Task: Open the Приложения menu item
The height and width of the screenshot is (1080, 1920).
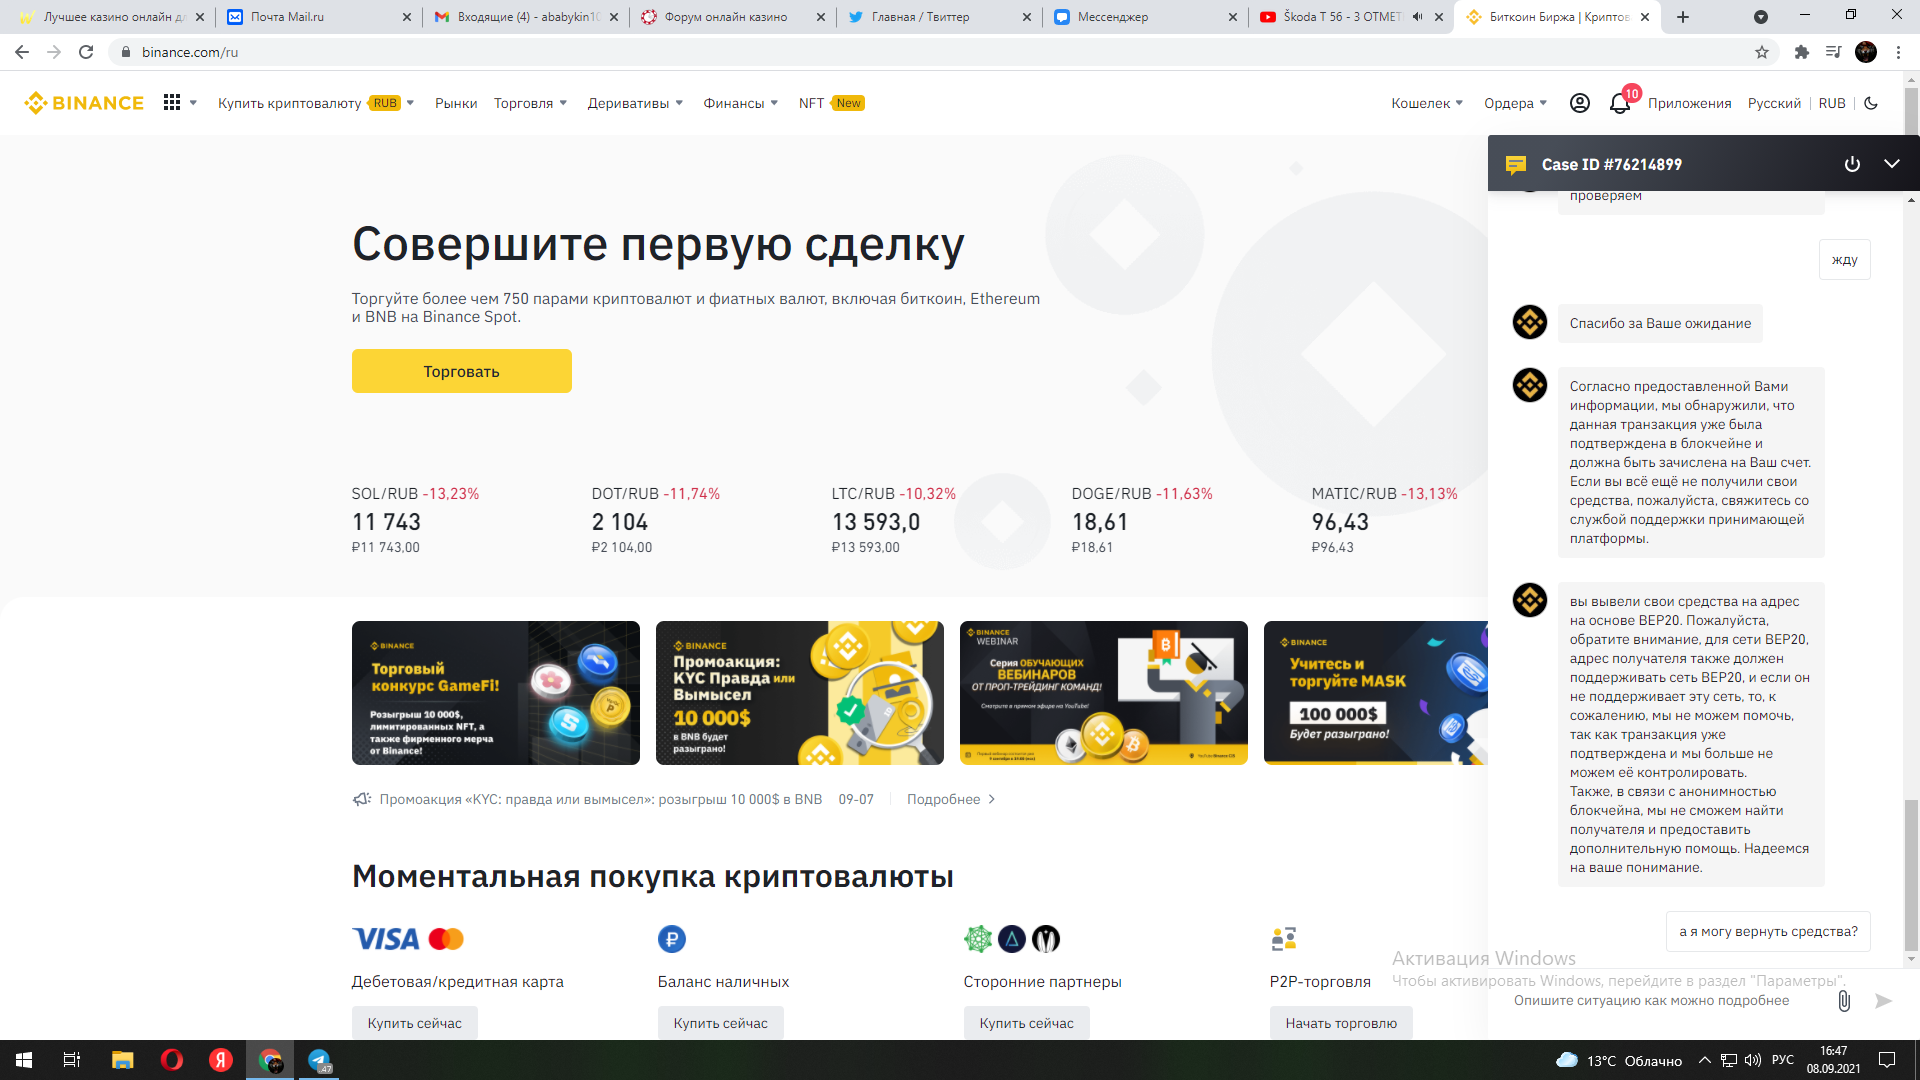Action: [1689, 103]
